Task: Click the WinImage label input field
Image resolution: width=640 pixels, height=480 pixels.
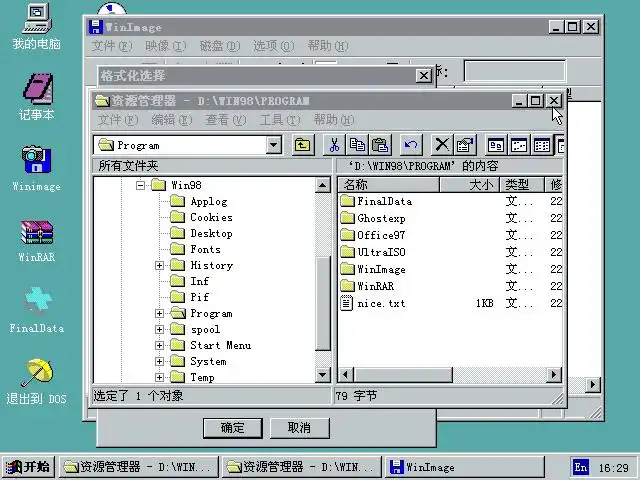Action: (x=514, y=71)
